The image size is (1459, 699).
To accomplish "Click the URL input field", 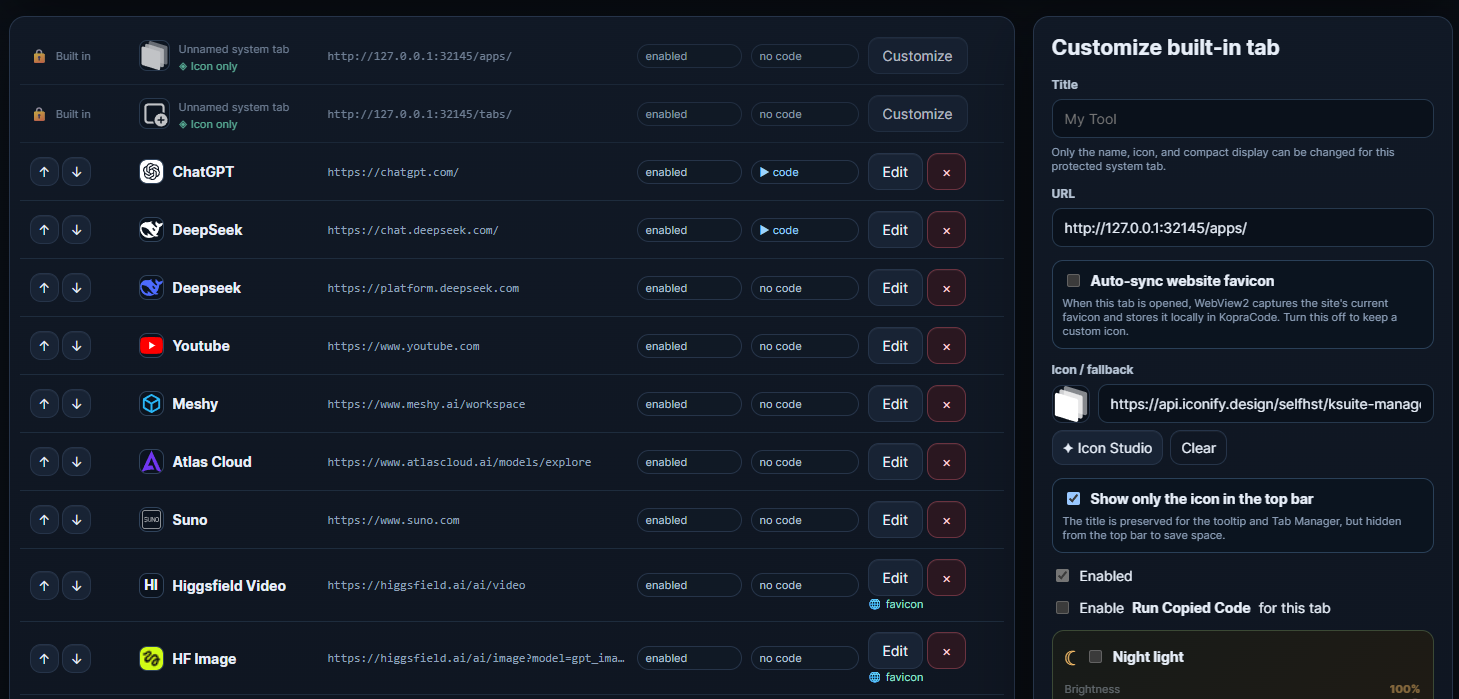I will click(1243, 228).
